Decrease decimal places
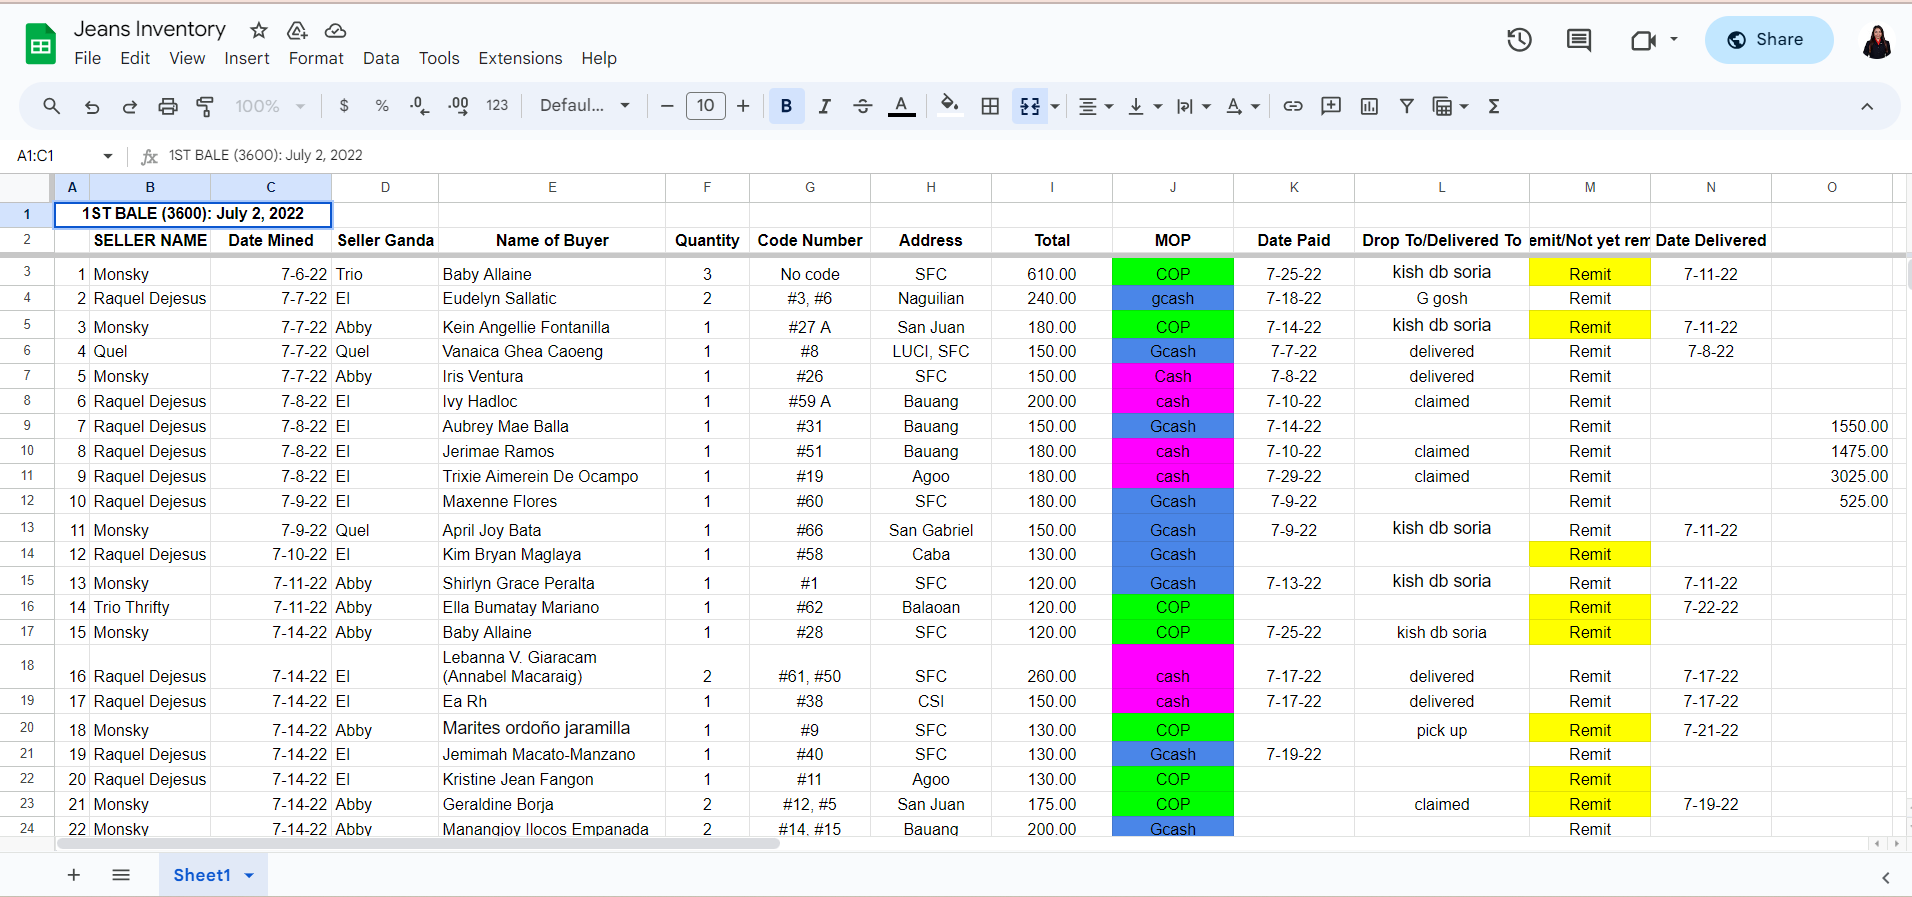 pyautogui.click(x=420, y=106)
